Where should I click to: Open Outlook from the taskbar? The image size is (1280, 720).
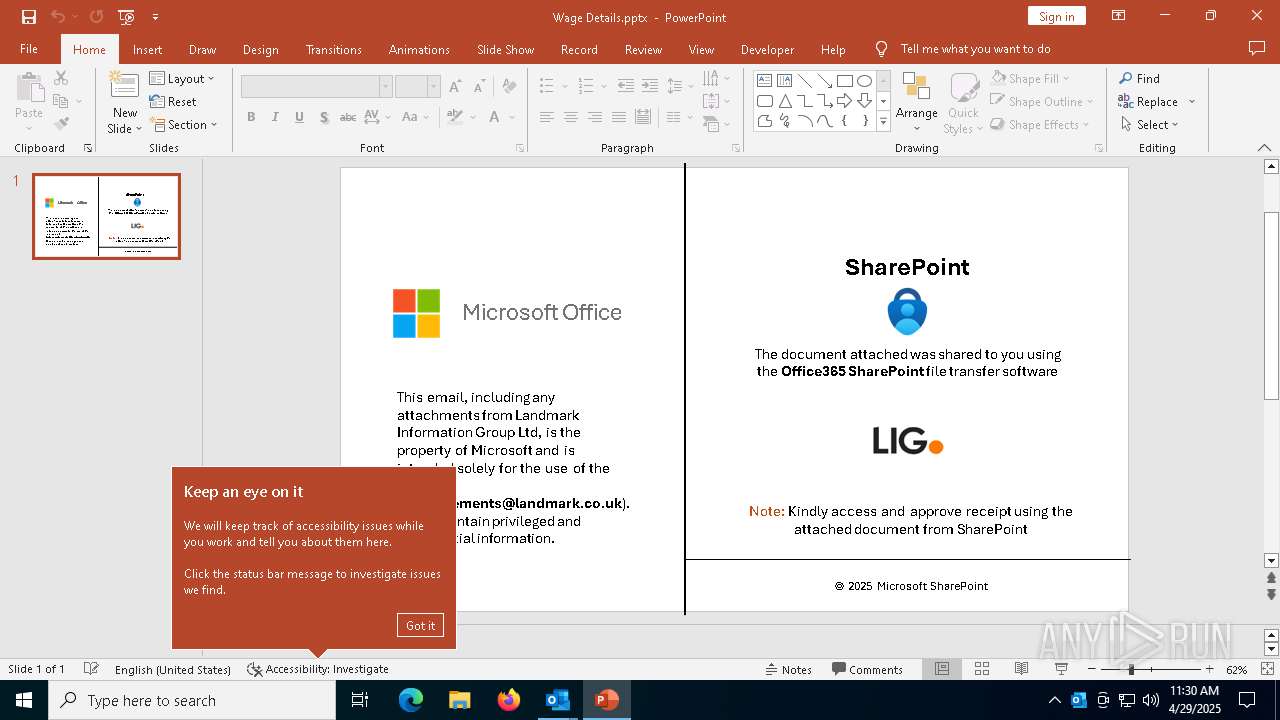pos(557,700)
